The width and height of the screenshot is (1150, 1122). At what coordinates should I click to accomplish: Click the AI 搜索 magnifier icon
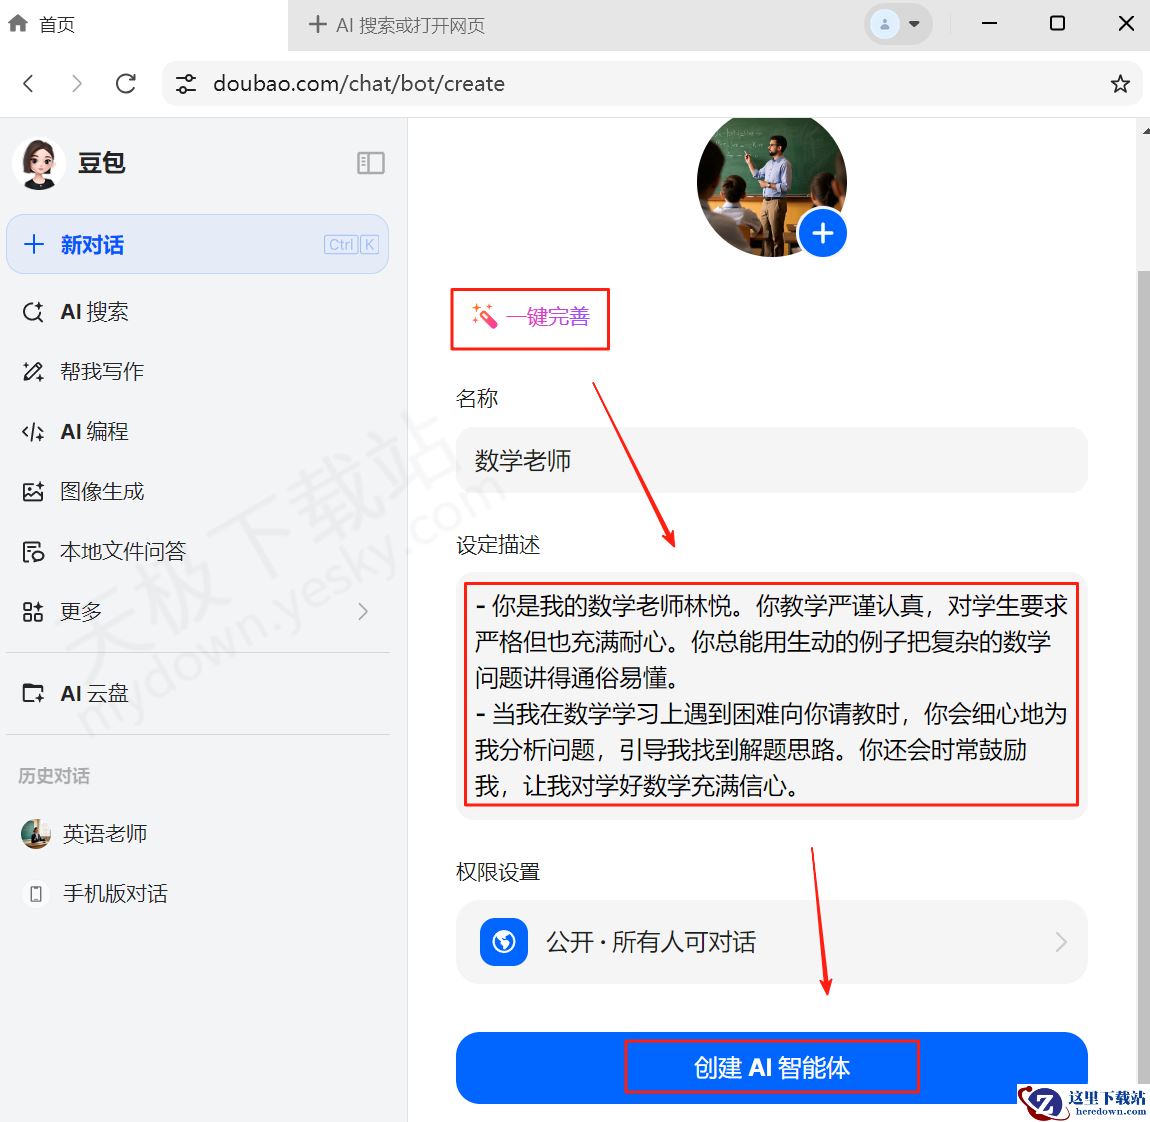tap(33, 312)
